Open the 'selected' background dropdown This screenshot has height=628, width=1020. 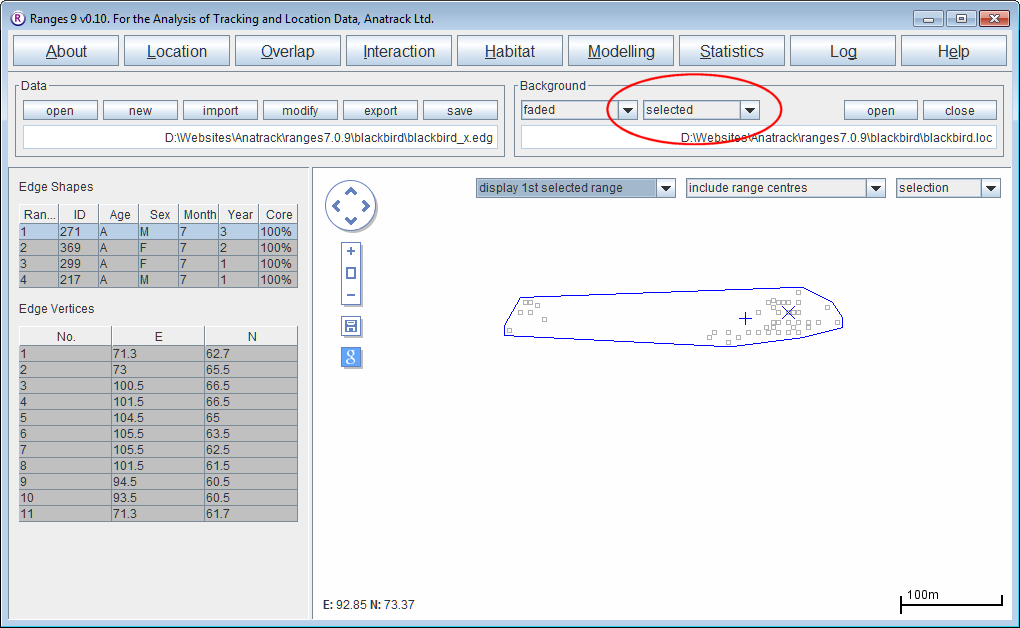(750, 110)
